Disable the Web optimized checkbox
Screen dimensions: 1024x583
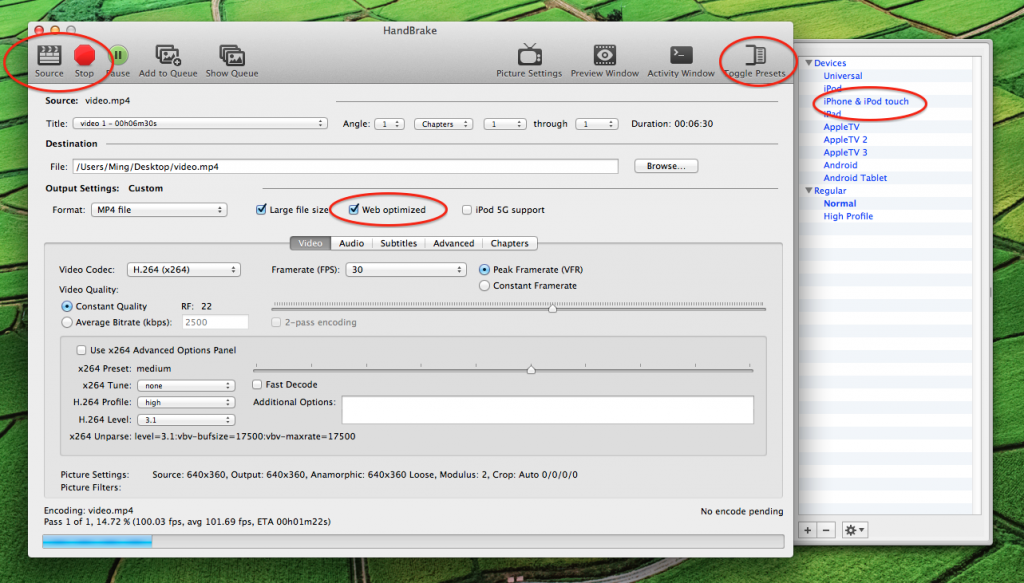tap(354, 210)
